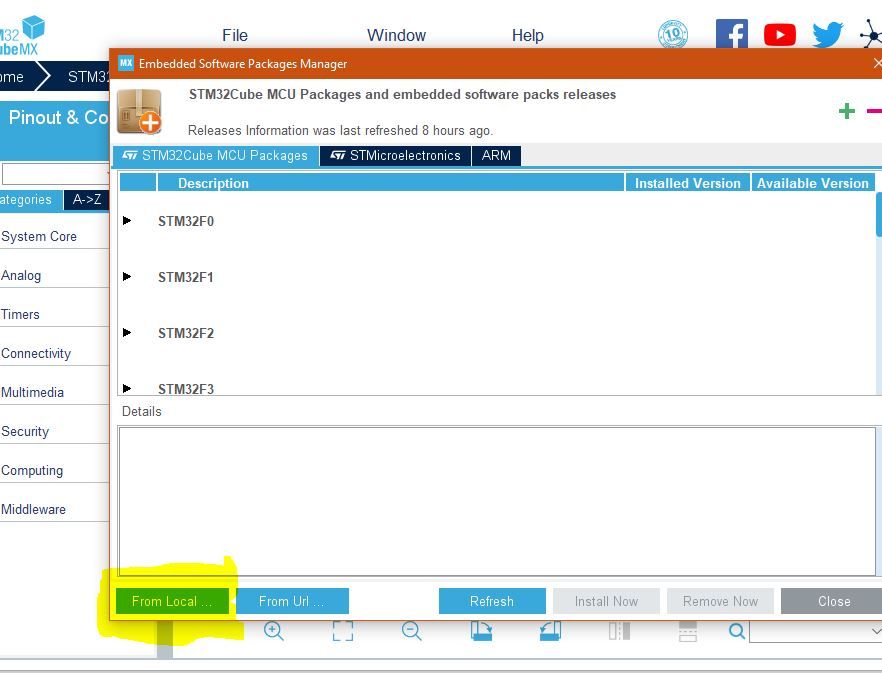Click the green plus expand-all icon
The height and width of the screenshot is (673, 882).
coord(847,111)
